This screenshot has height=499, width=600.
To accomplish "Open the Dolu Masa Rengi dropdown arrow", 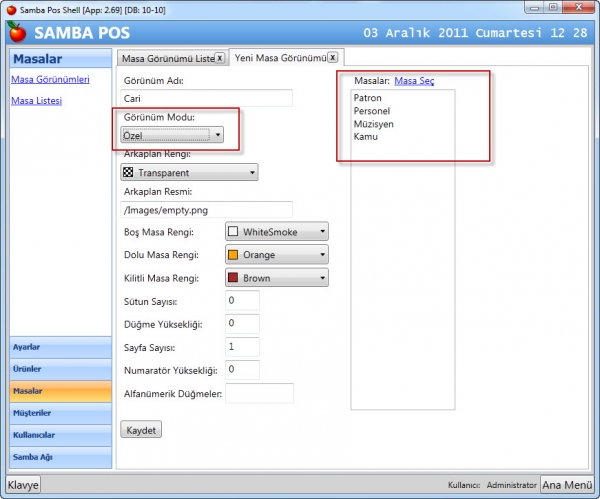I will 322,254.
